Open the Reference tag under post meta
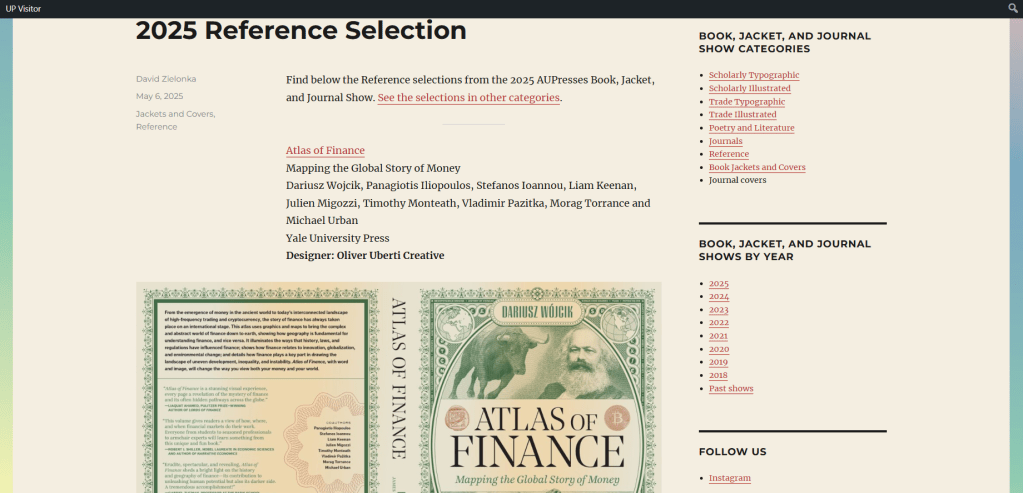Screen dimensions: 1023x493 click(156, 127)
